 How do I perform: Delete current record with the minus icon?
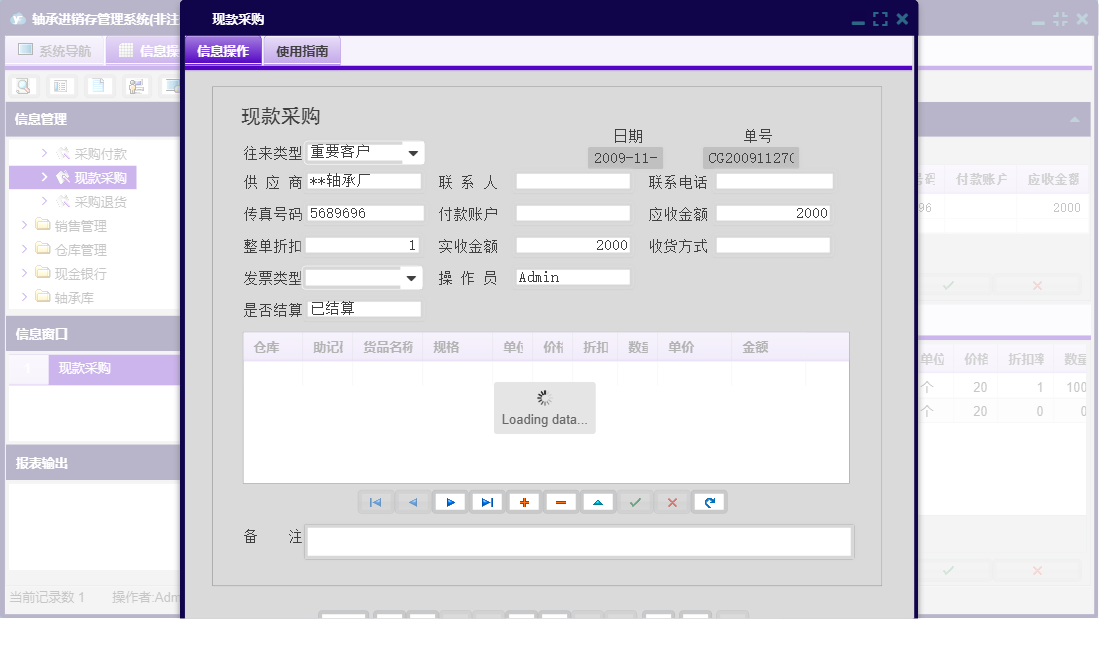coord(561,502)
